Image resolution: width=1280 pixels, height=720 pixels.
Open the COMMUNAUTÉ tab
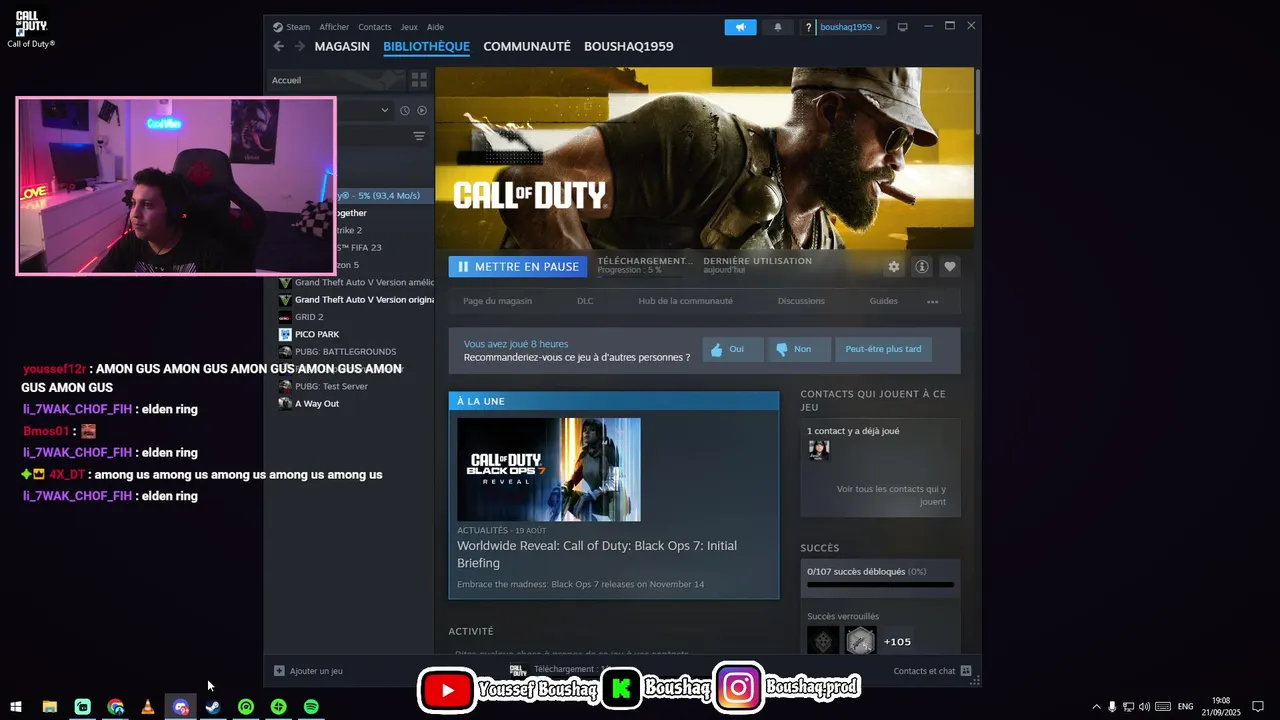pos(527,46)
